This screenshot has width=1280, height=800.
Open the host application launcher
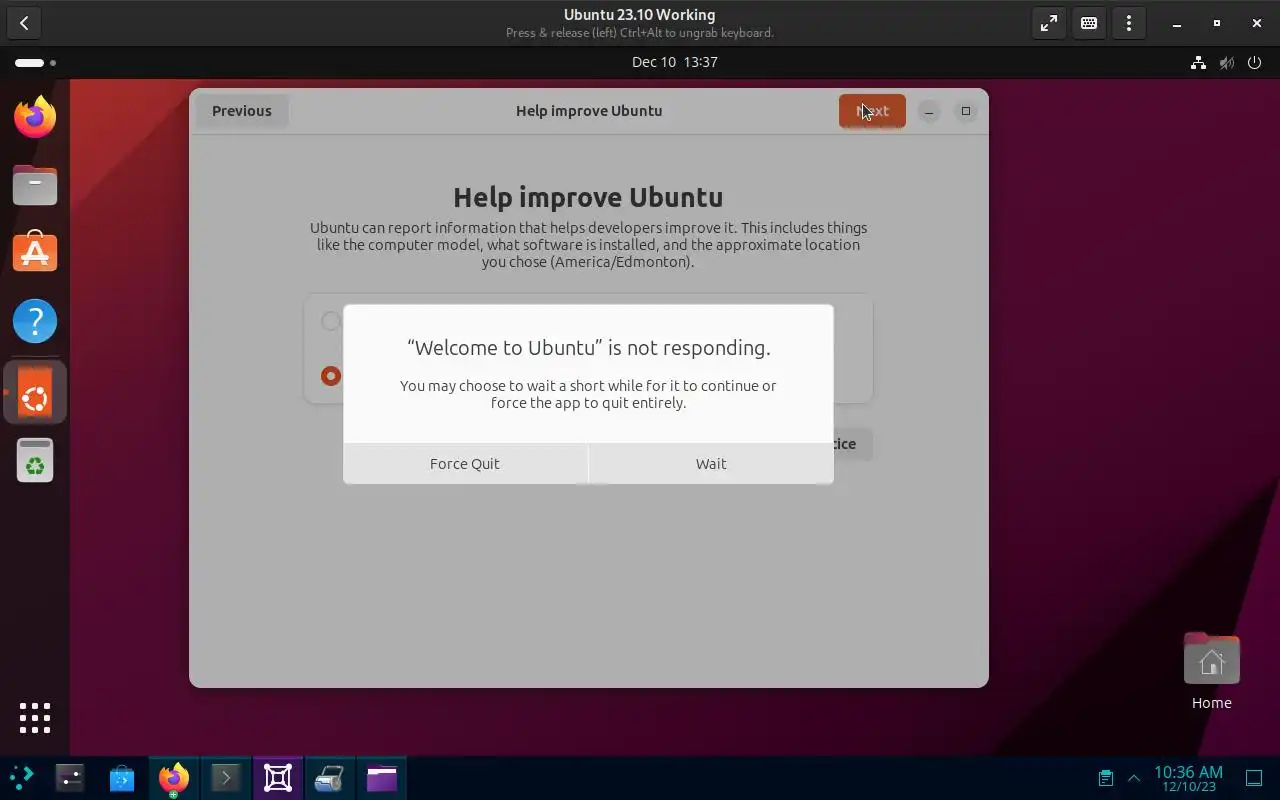[x=22, y=778]
